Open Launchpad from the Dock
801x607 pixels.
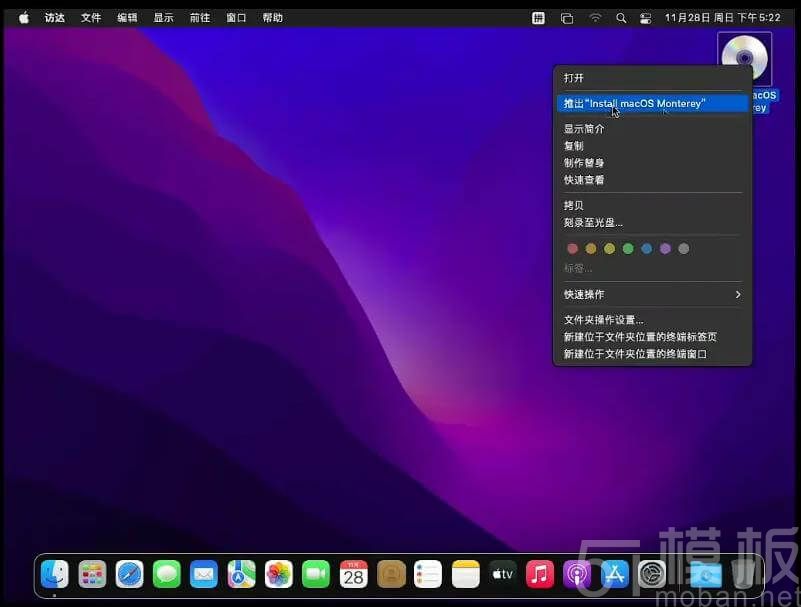[92, 574]
